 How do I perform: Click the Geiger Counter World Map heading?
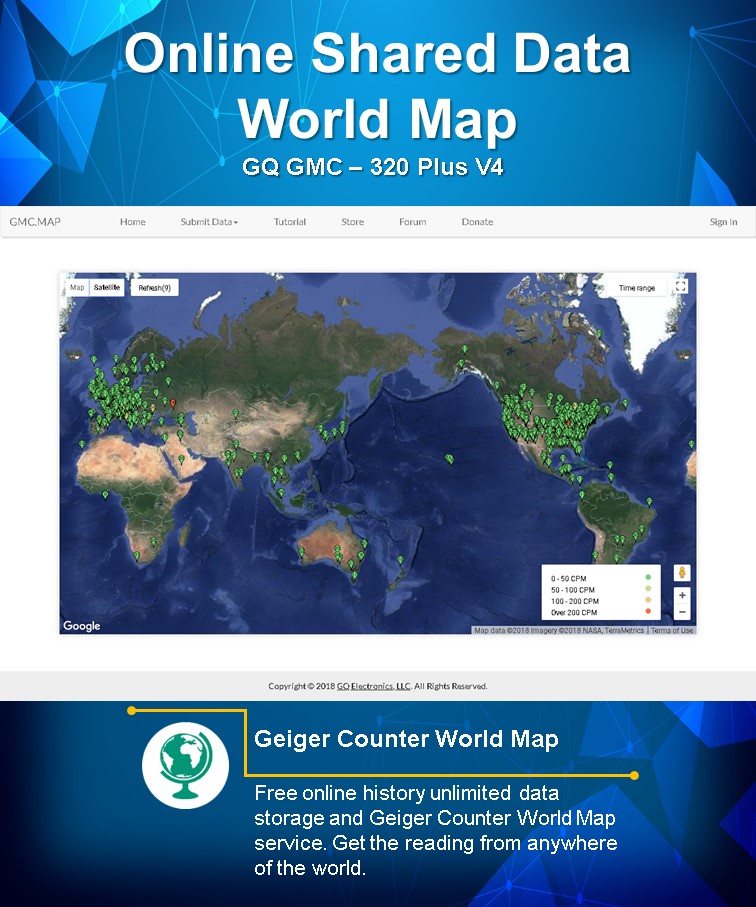[406, 739]
